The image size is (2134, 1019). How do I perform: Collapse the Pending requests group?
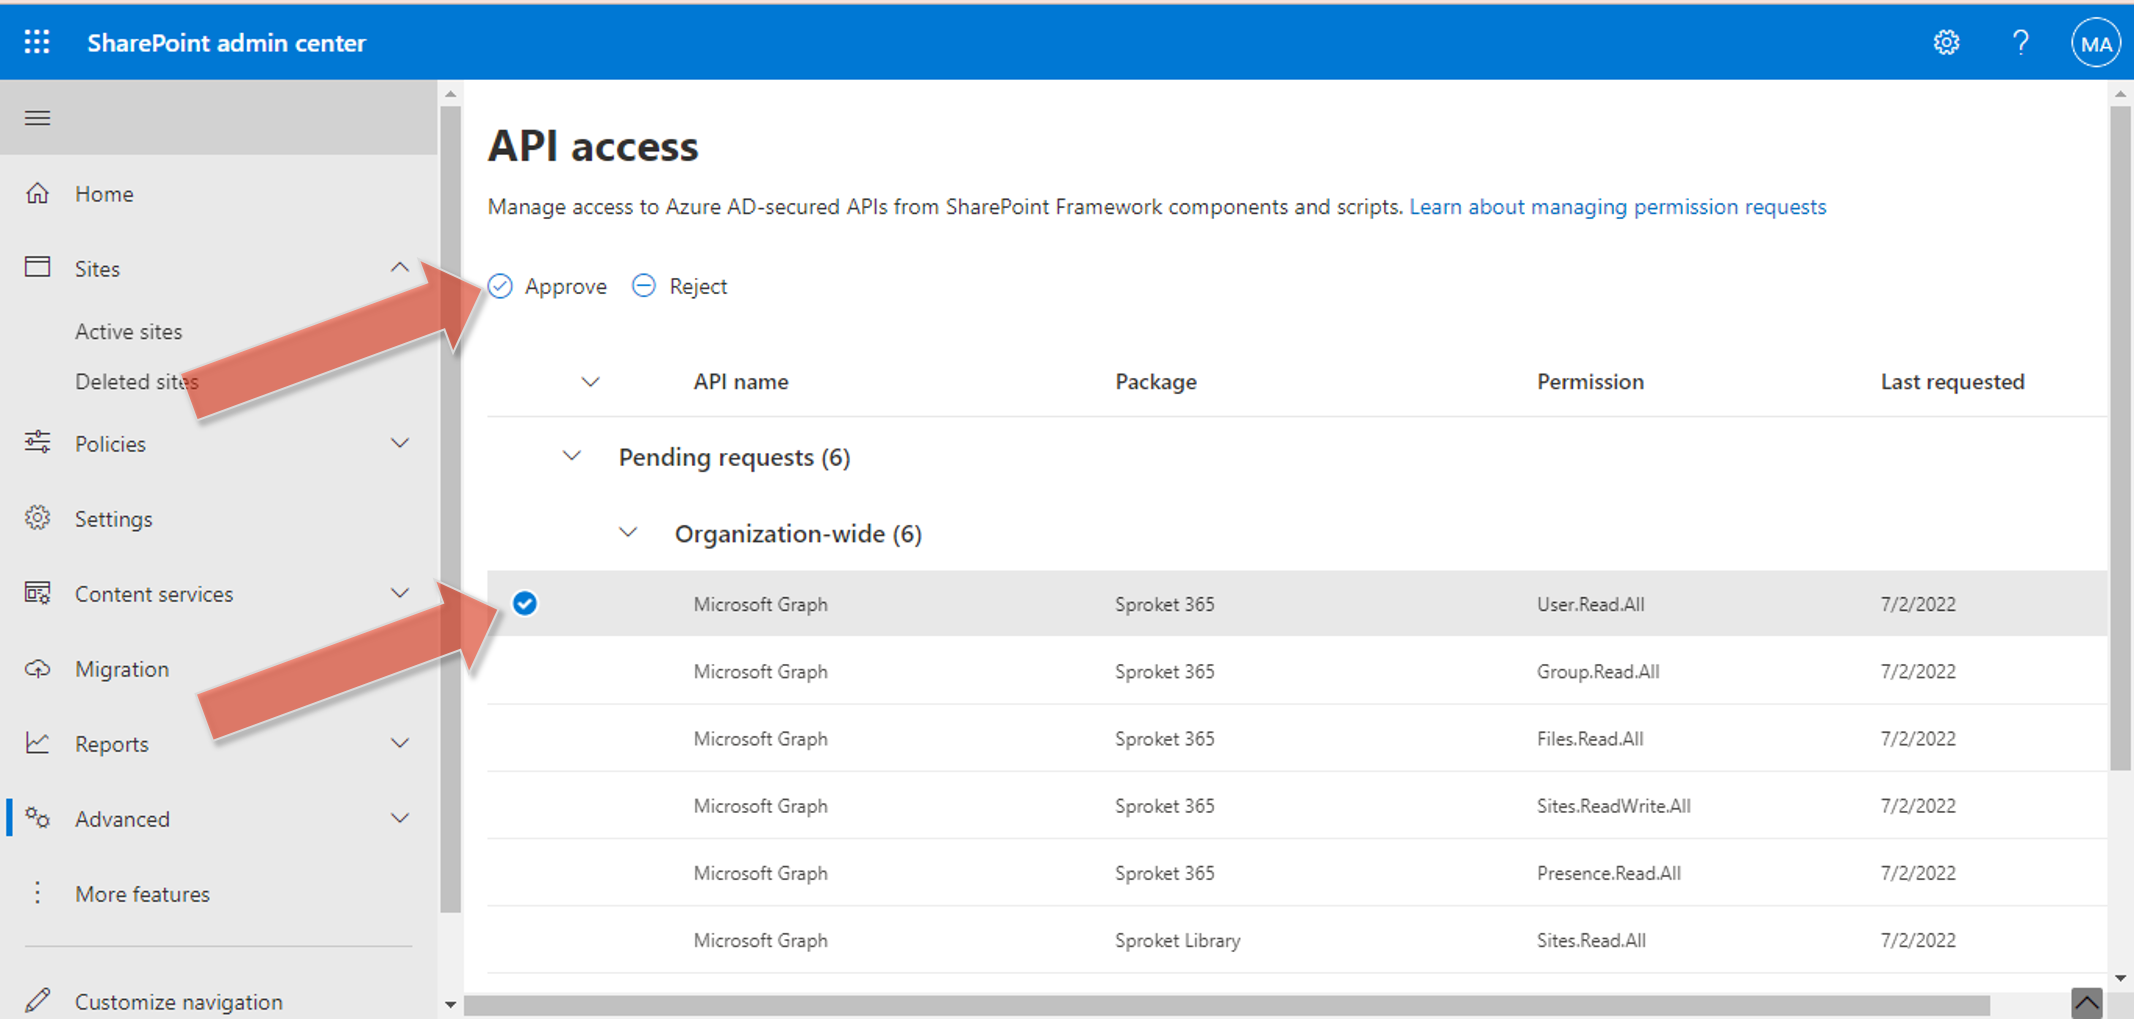[572, 456]
